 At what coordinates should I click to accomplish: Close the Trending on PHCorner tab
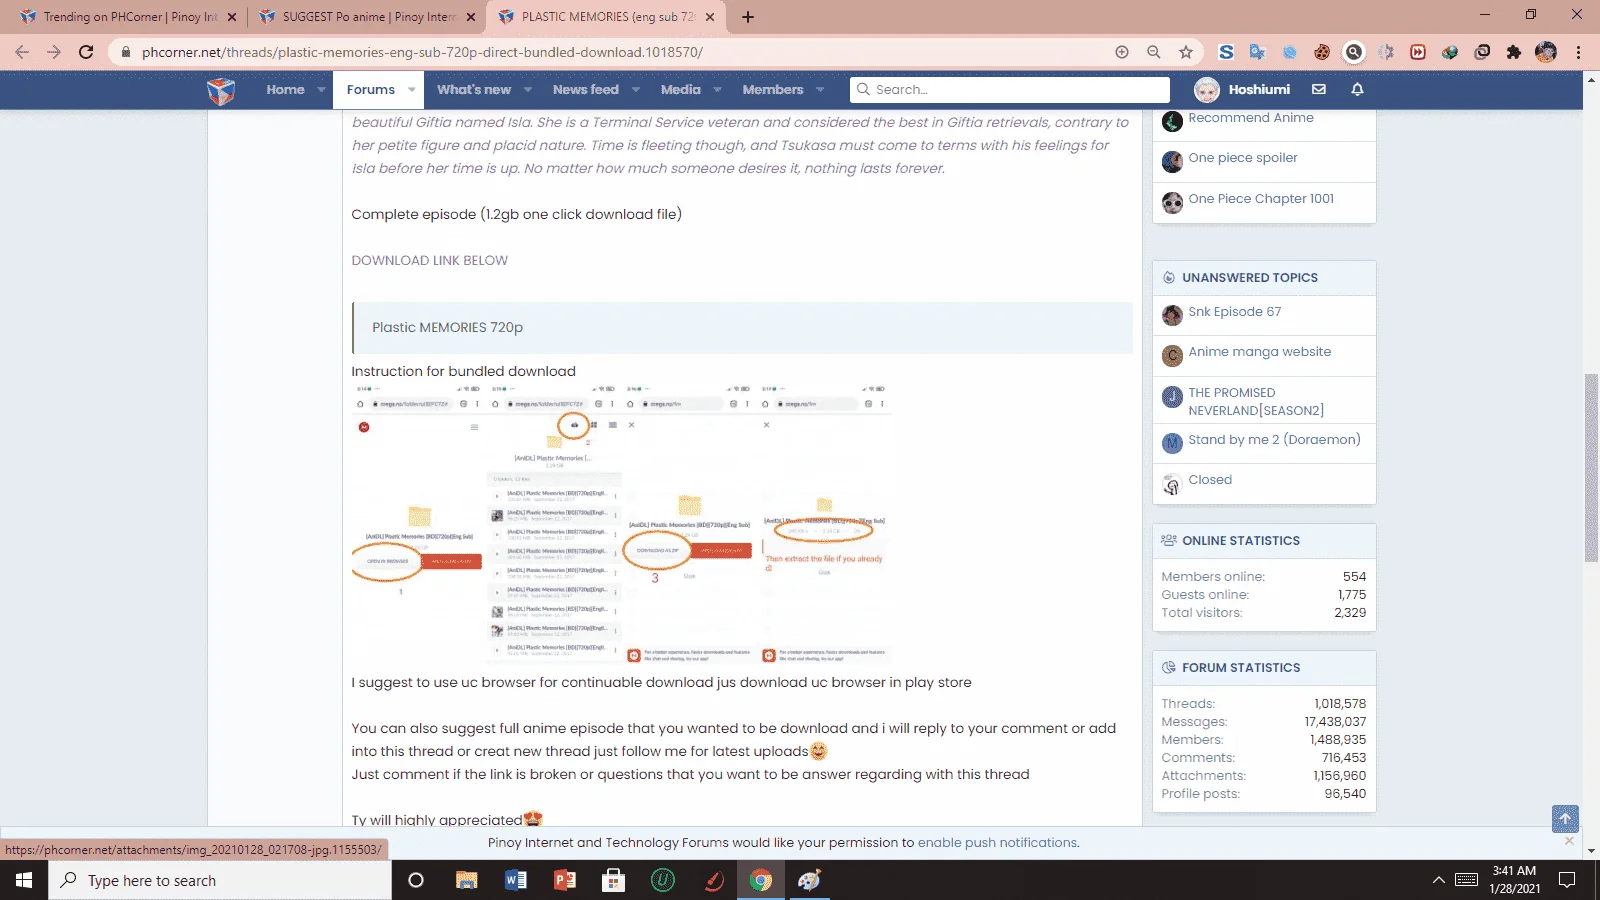(x=232, y=17)
